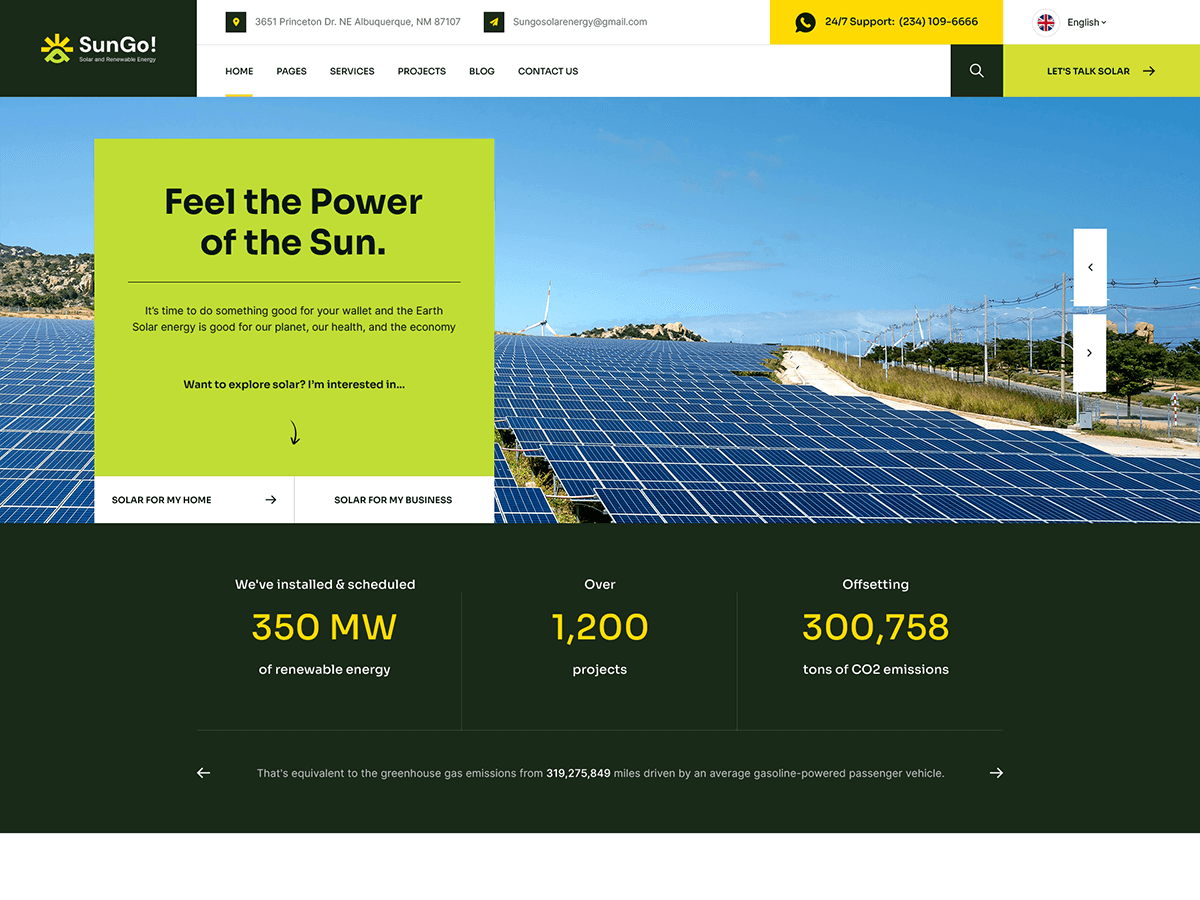Show next emissions fact with right arrow
Image resolution: width=1200 pixels, height=900 pixels.
(x=996, y=773)
